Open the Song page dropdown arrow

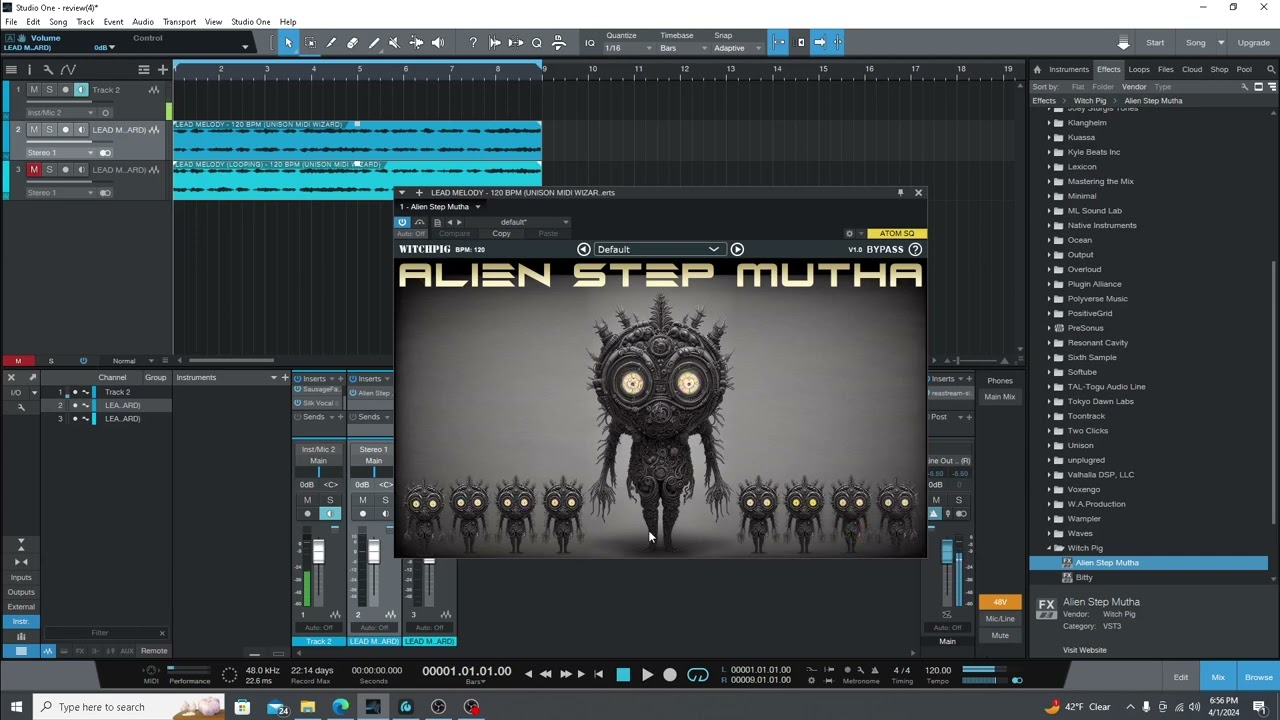1221,43
